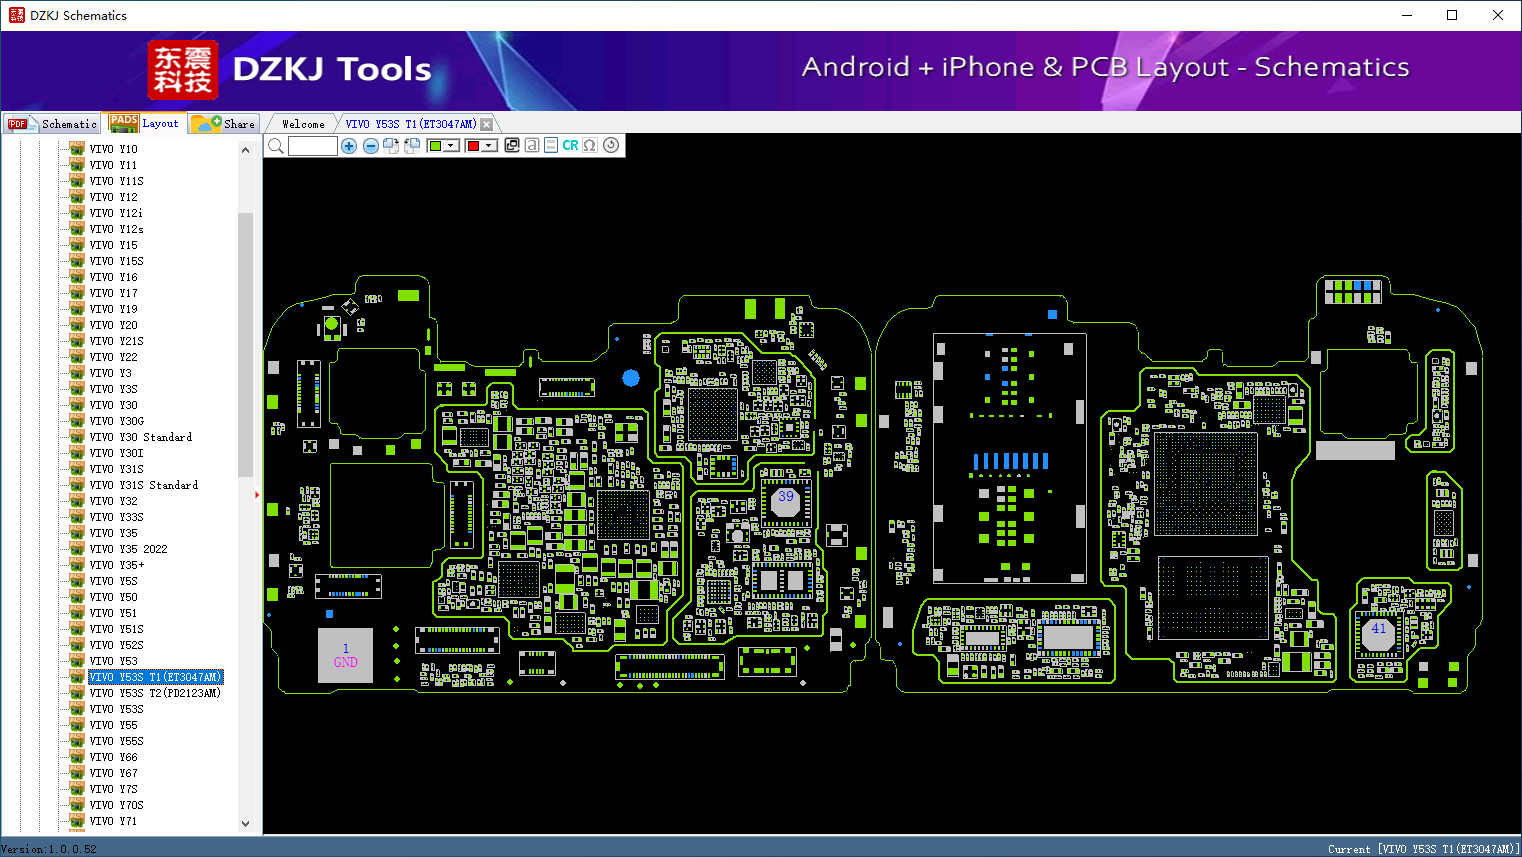
Task: Click the blue stacked-lines toolbar icon
Action: click(x=551, y=145)
